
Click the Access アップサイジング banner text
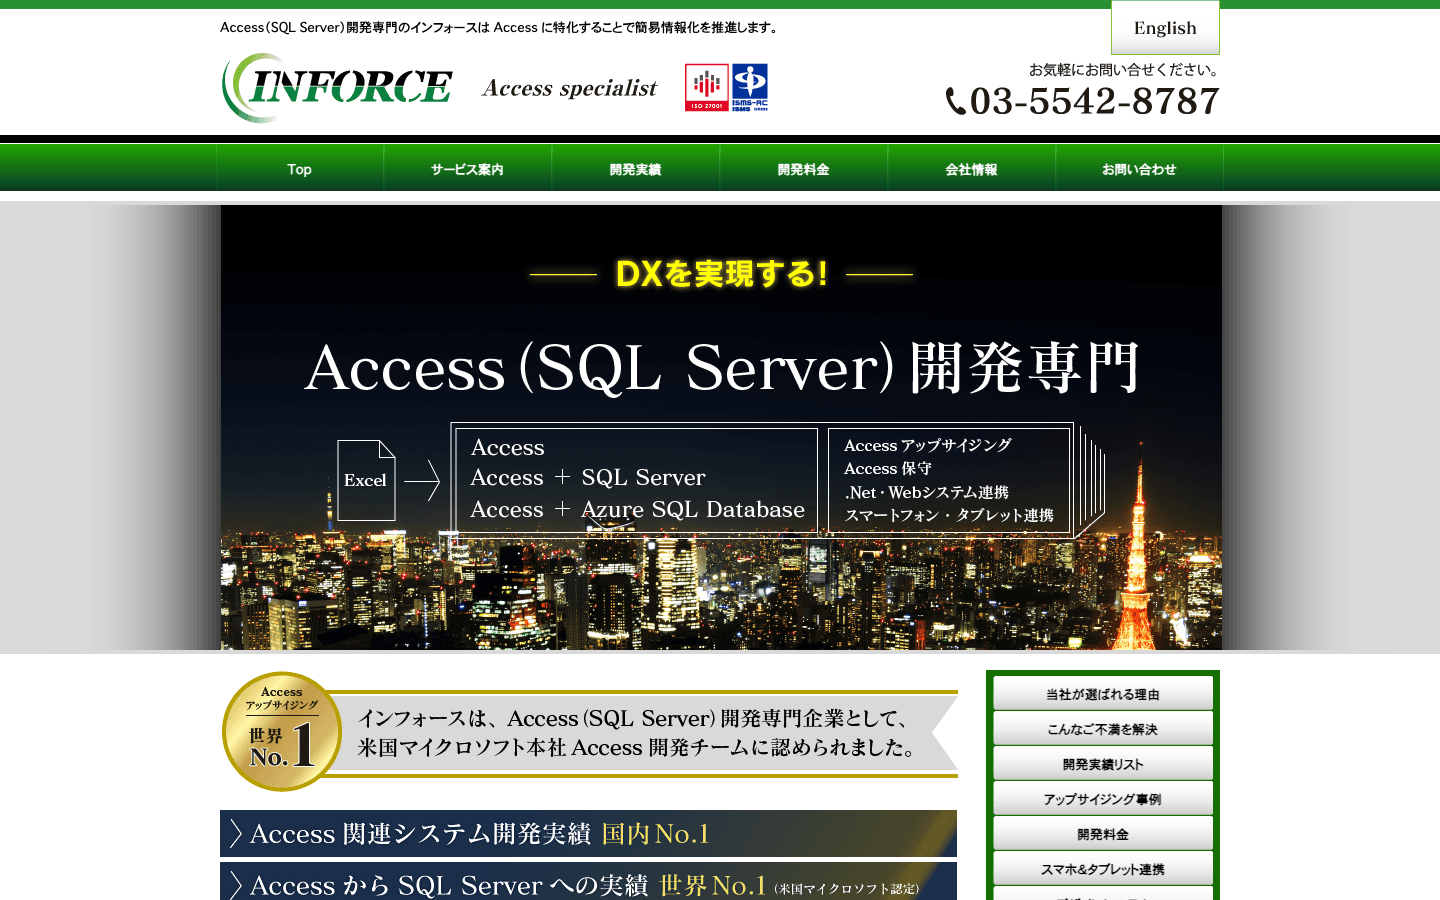(927, 445)
